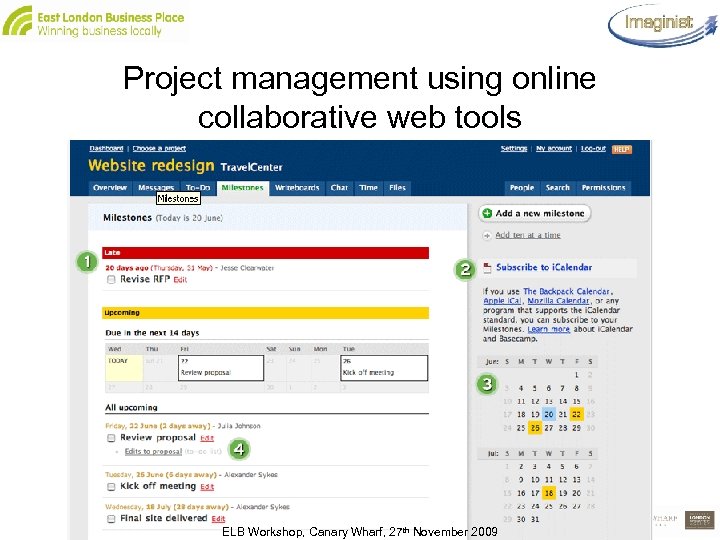Viewport: 720px width, 540px height.
Task: Open the Settings link
Action: [x=514, y=148]
